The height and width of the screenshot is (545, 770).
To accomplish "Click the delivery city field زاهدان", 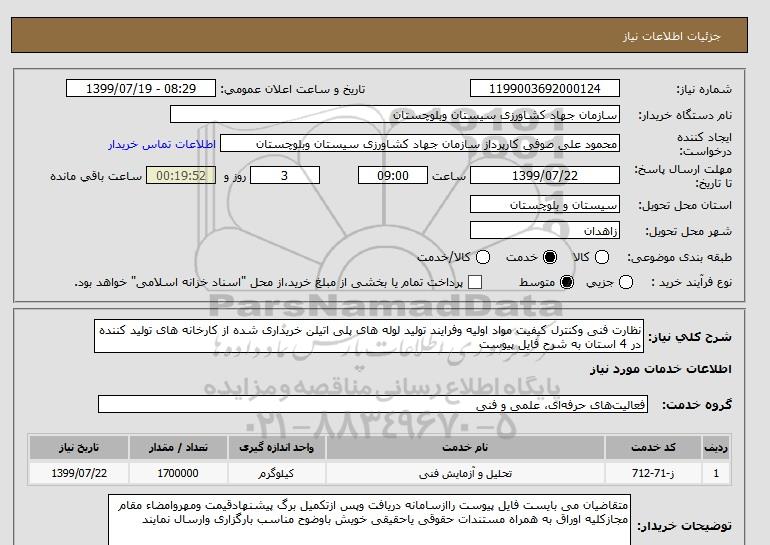I will (x=545, y=230).
